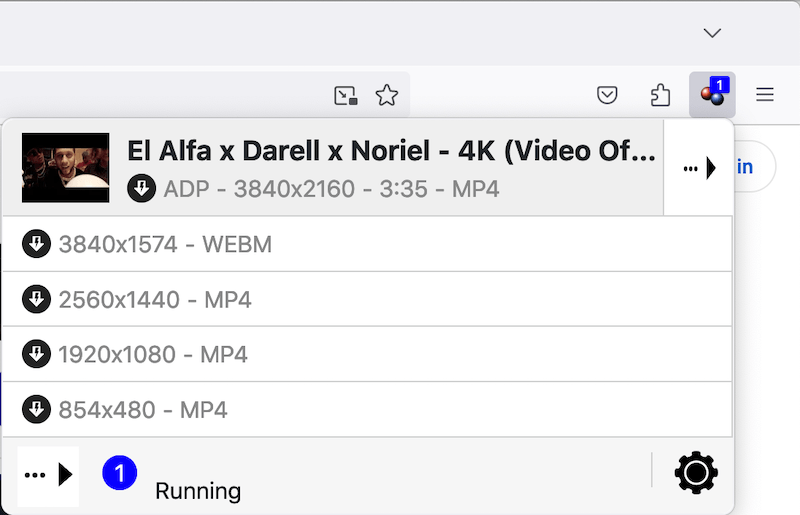Image resolution: width=800 pixels, height=515 pixels.
Task: Click the ADP 3840x2160 3:35 MP4 details
Action: click(x=331, y=188)
